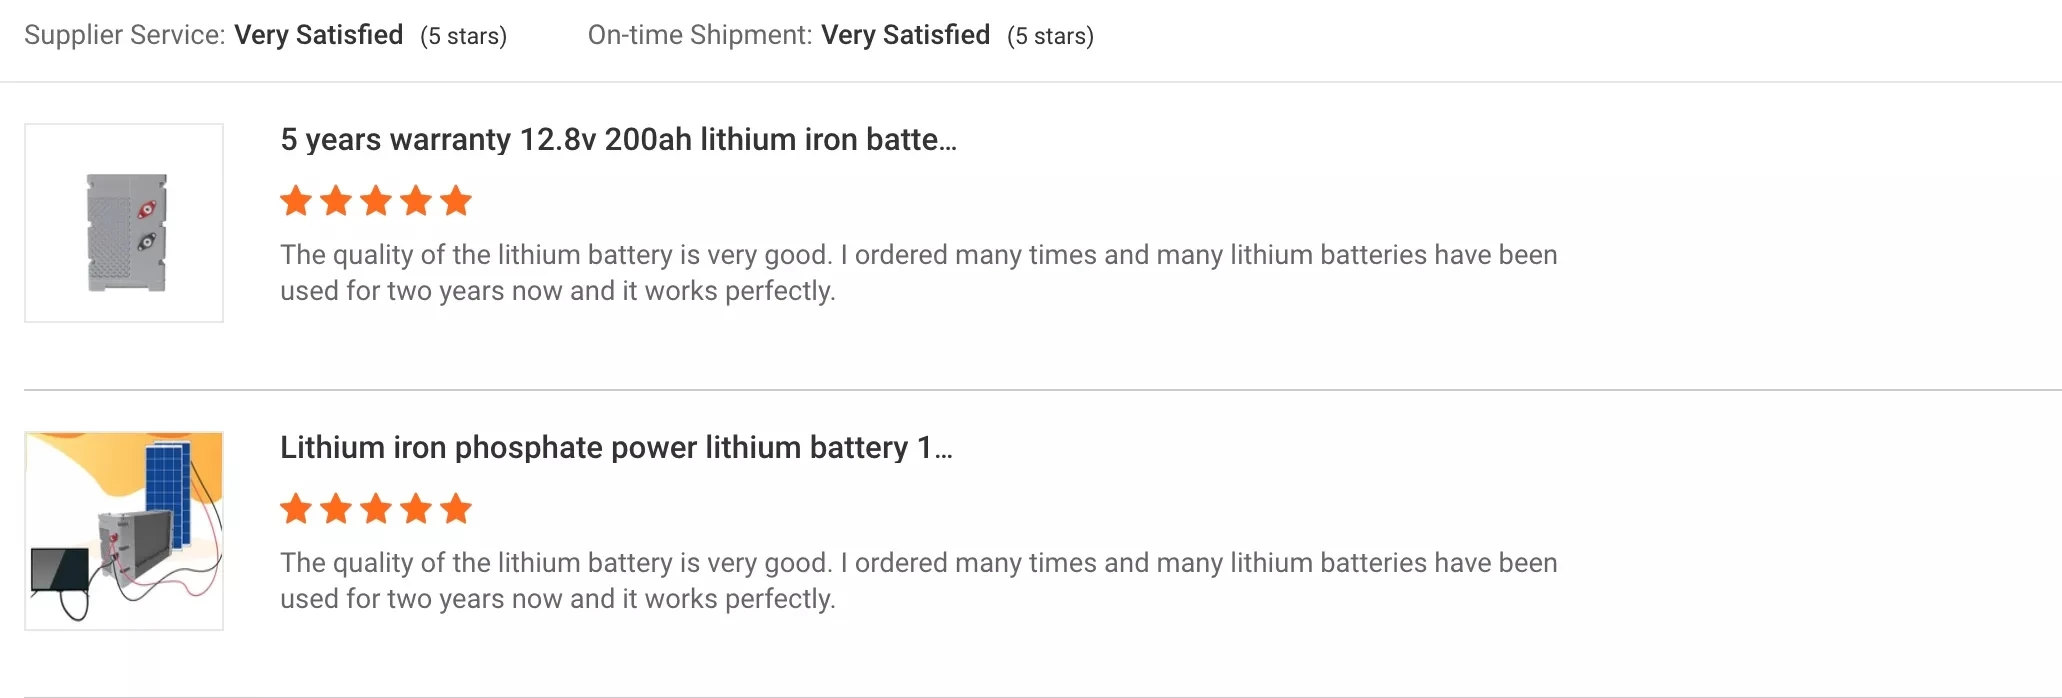This screenshot has width=2062, height=698.
Task: Click fifth star of the 12.8v 200ah rating
Action: 456,201
